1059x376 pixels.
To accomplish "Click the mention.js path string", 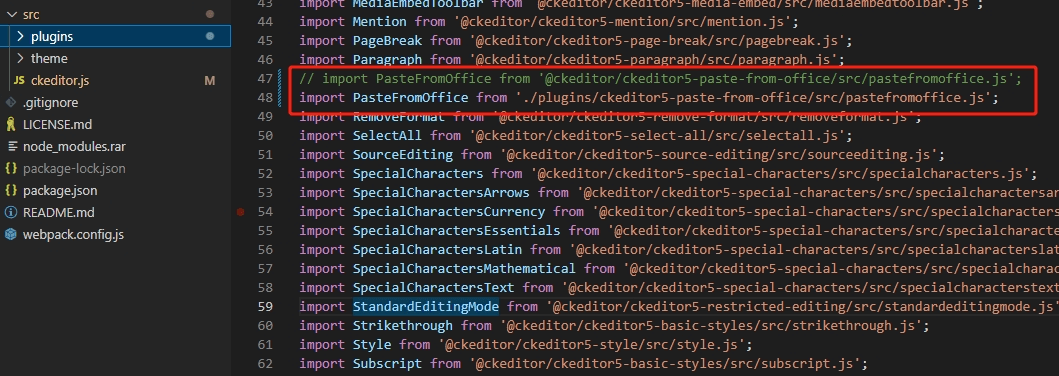I will pos(625,22).
